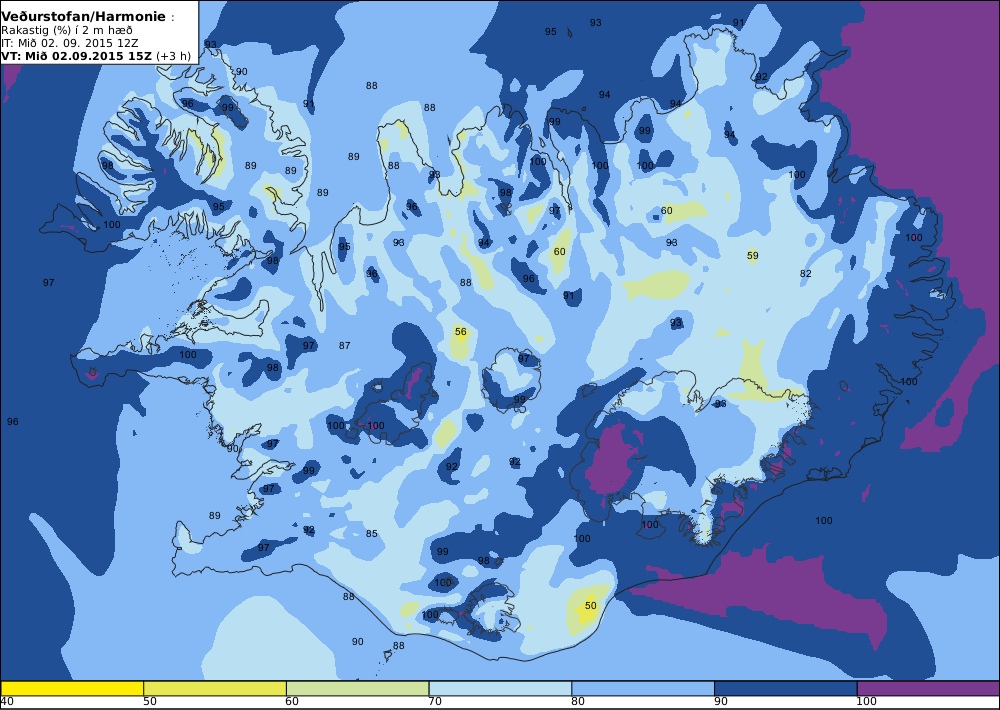Click the legend scale label 70

(435, 702)
